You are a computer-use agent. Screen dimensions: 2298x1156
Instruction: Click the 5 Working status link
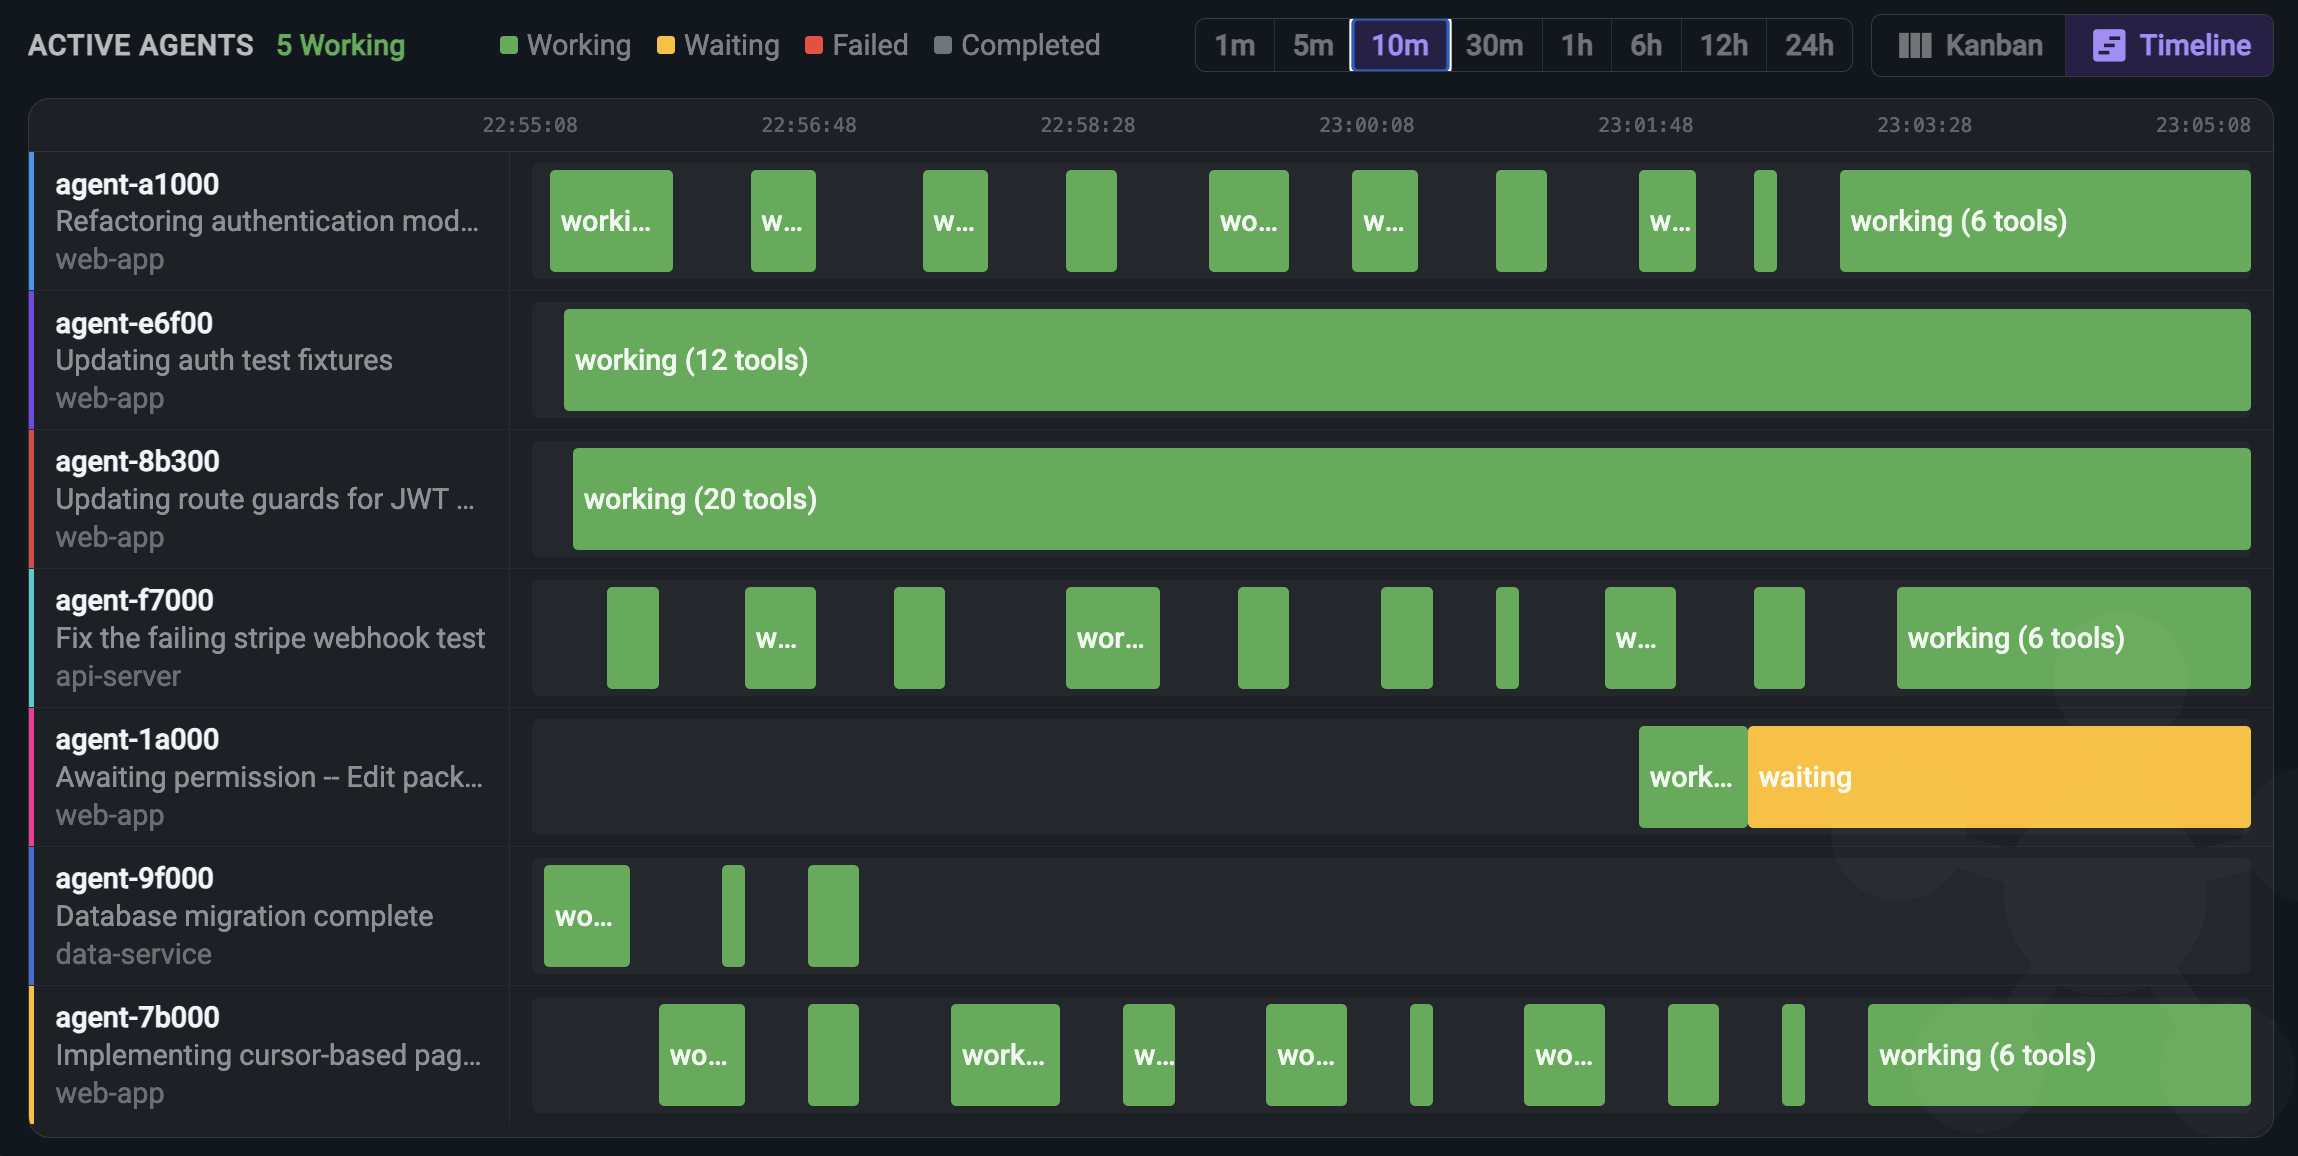pyautogui.click(x=339, y=44)
